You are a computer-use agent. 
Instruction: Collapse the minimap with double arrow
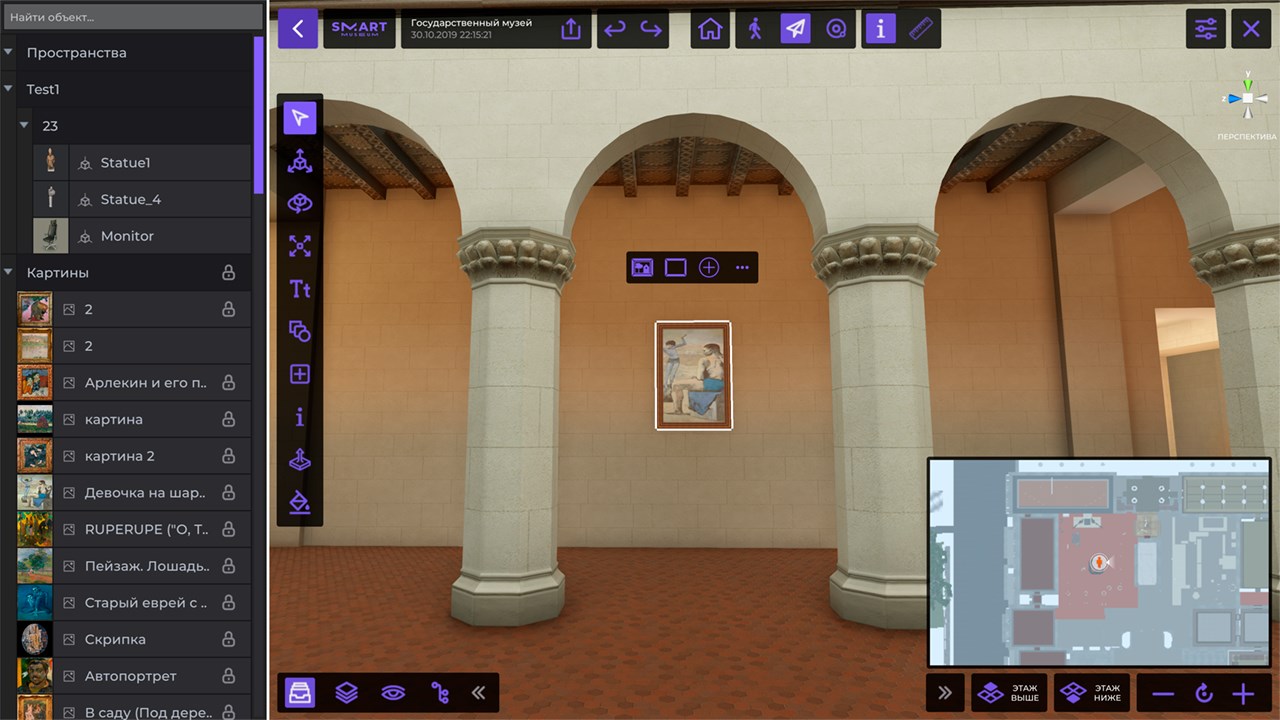tap(945, 692)
